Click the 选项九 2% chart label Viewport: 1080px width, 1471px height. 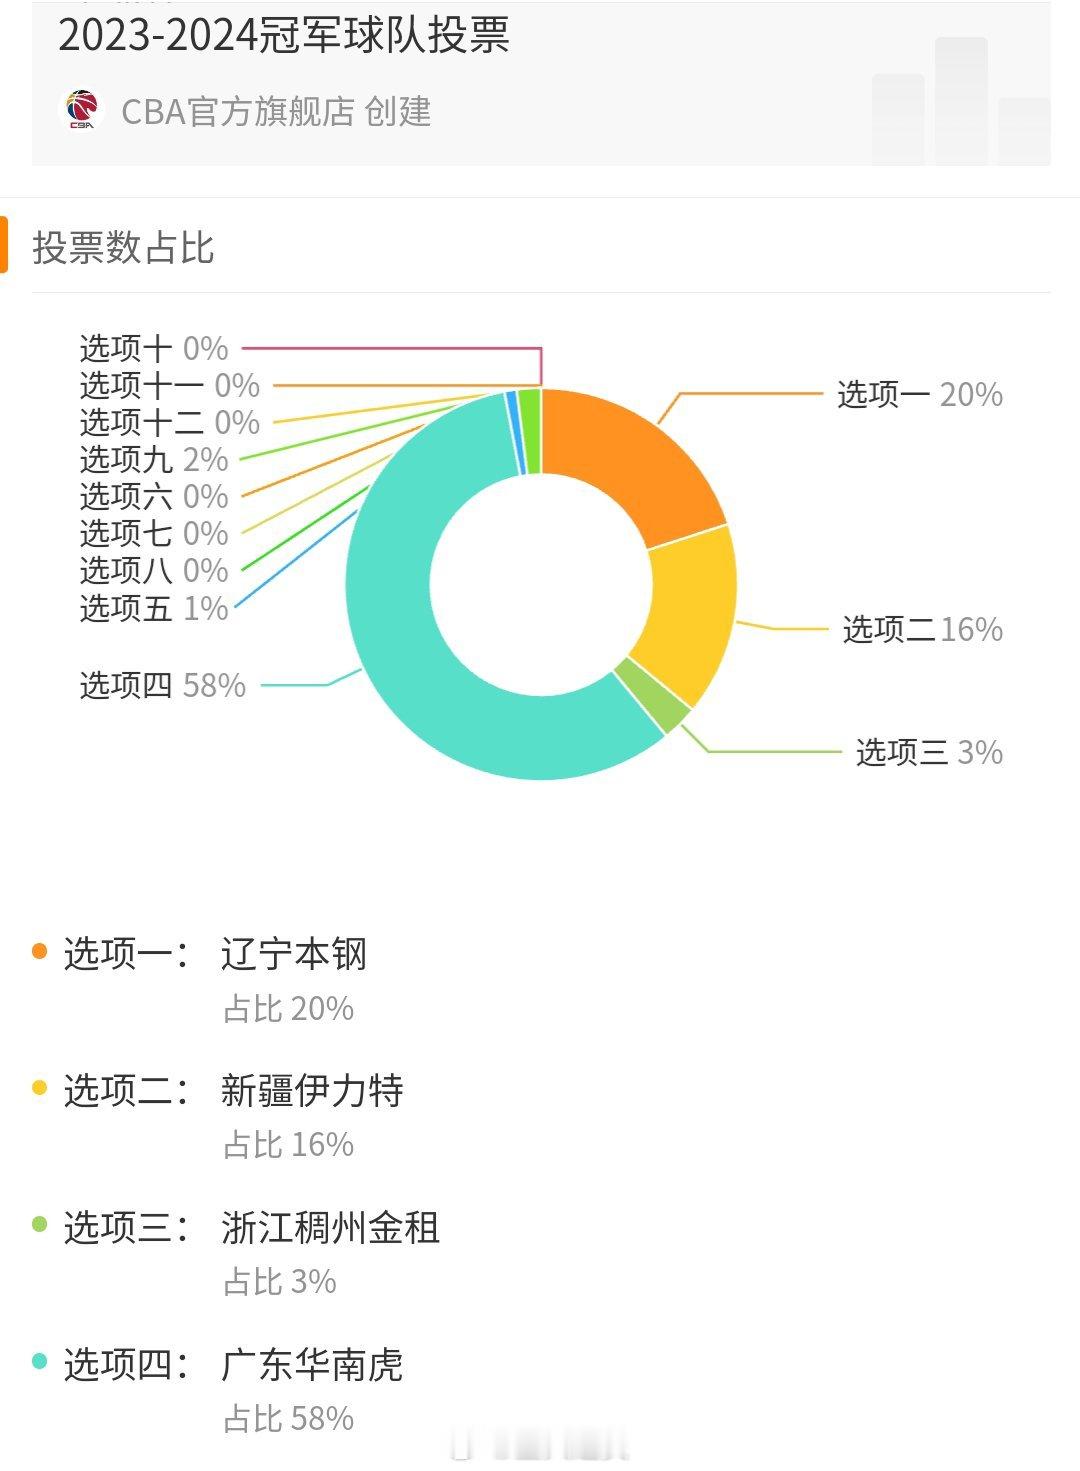pos(154,459)
